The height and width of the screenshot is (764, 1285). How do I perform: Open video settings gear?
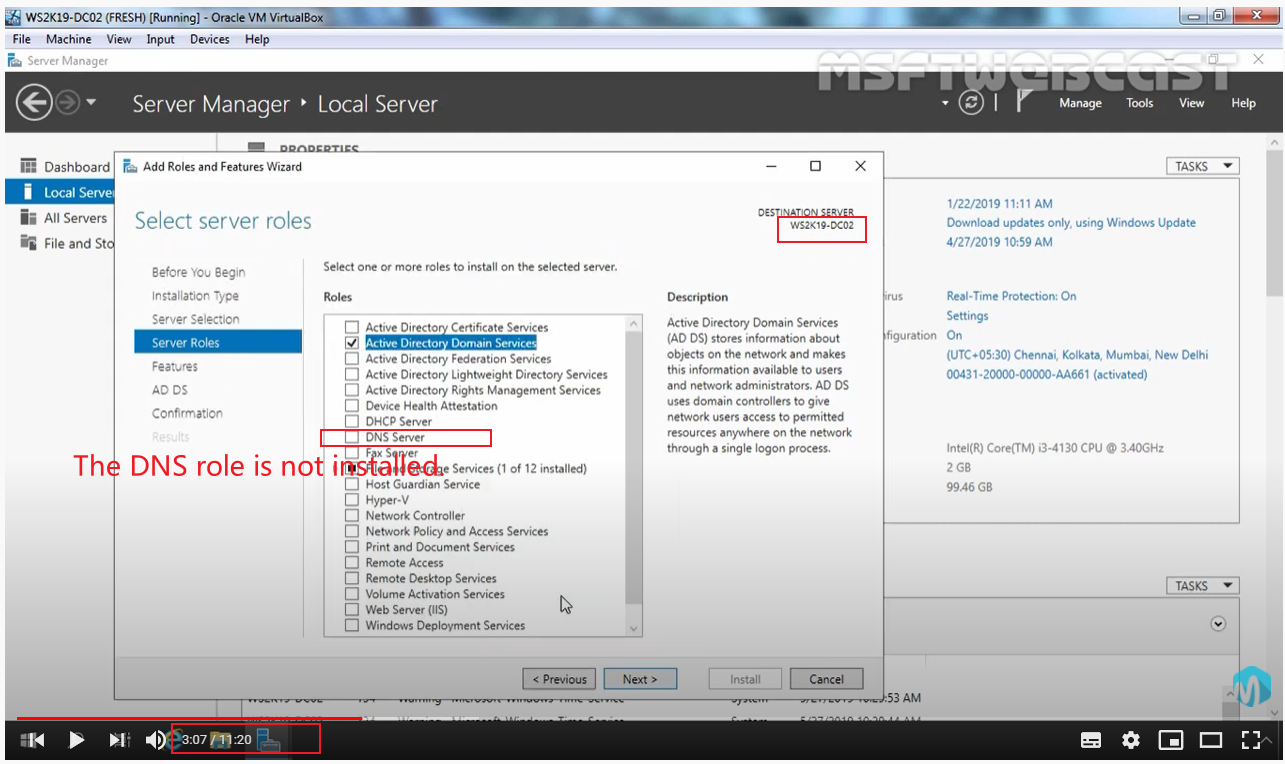pos(1131,740)
